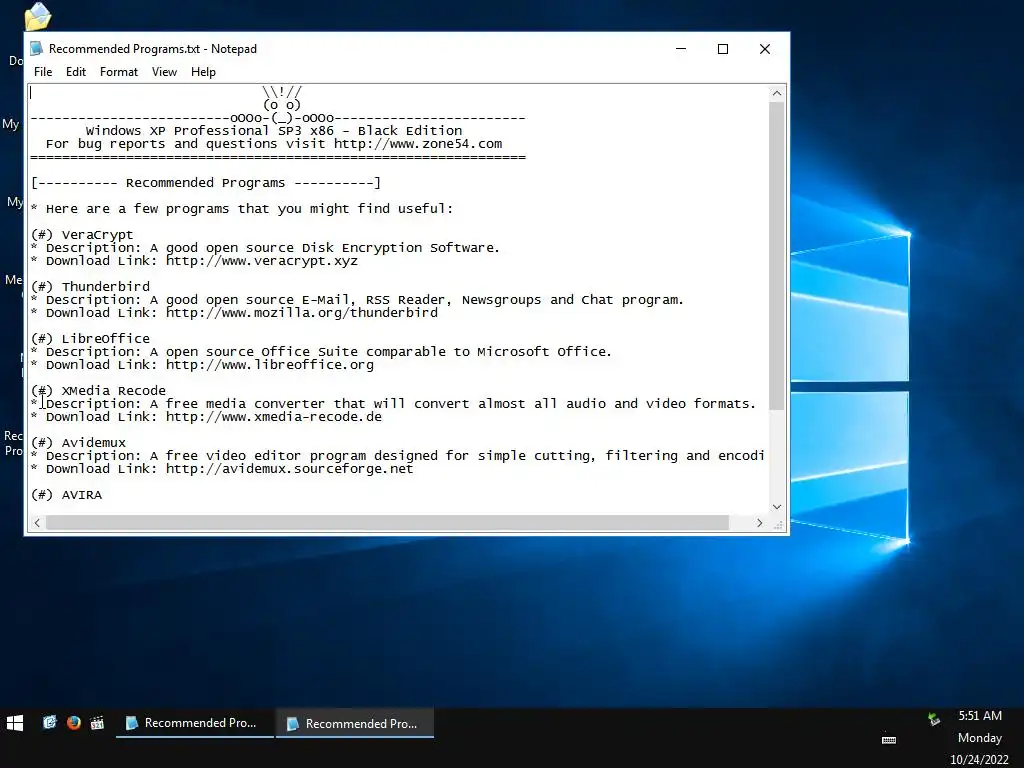Click the horizontal scrollbar right arrow
Viewport: 1024px width, 768px height.
760,522
